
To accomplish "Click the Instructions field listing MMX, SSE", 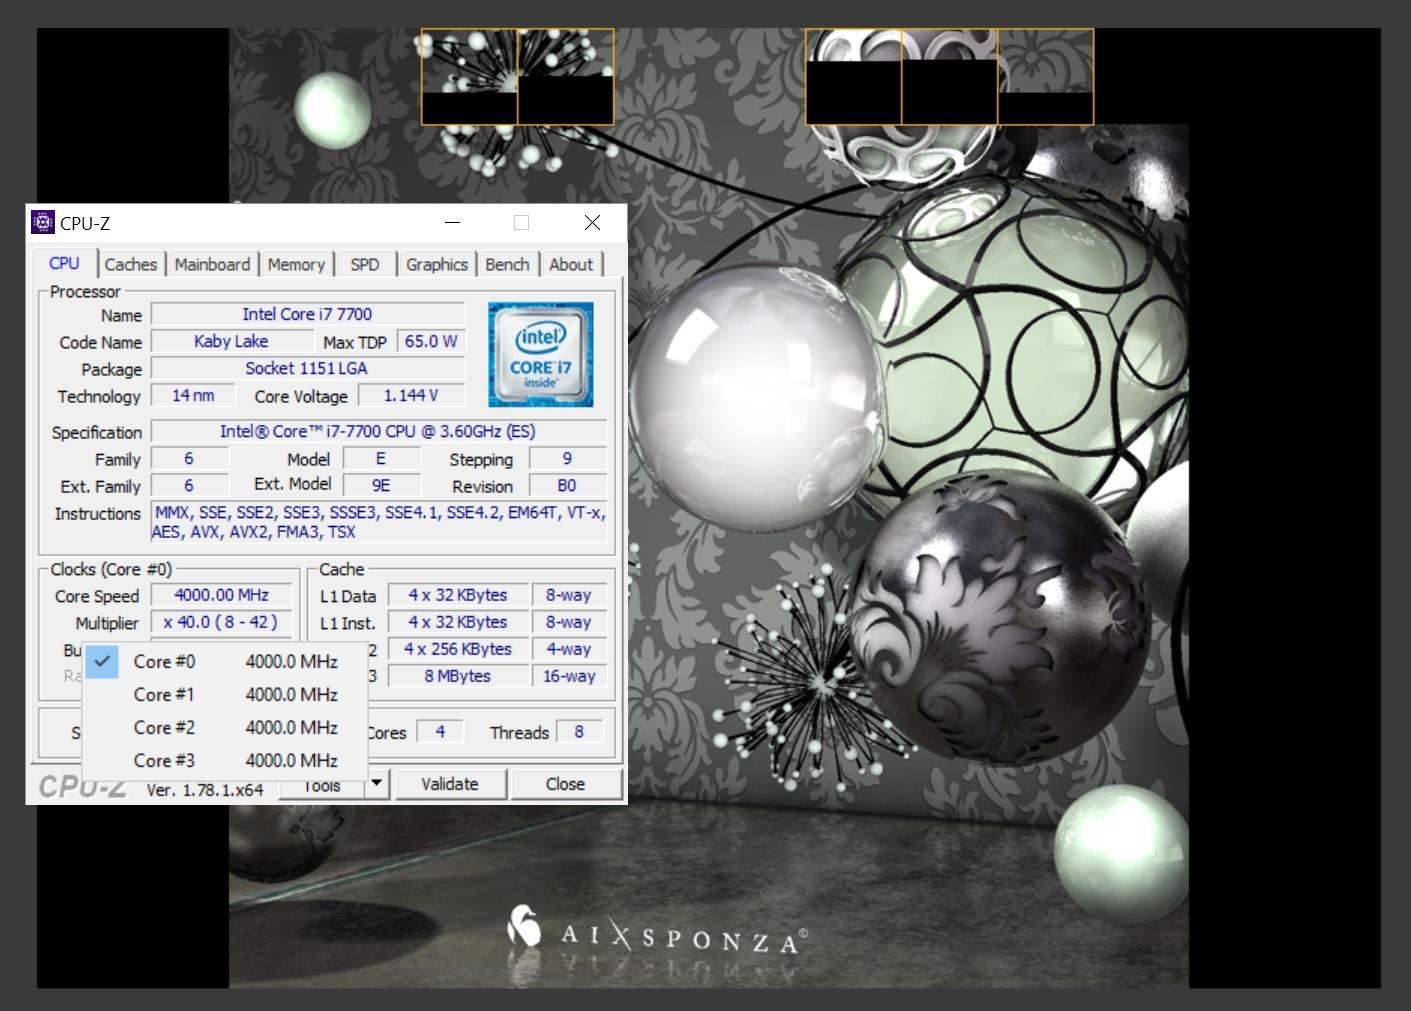I will point(378,522).
